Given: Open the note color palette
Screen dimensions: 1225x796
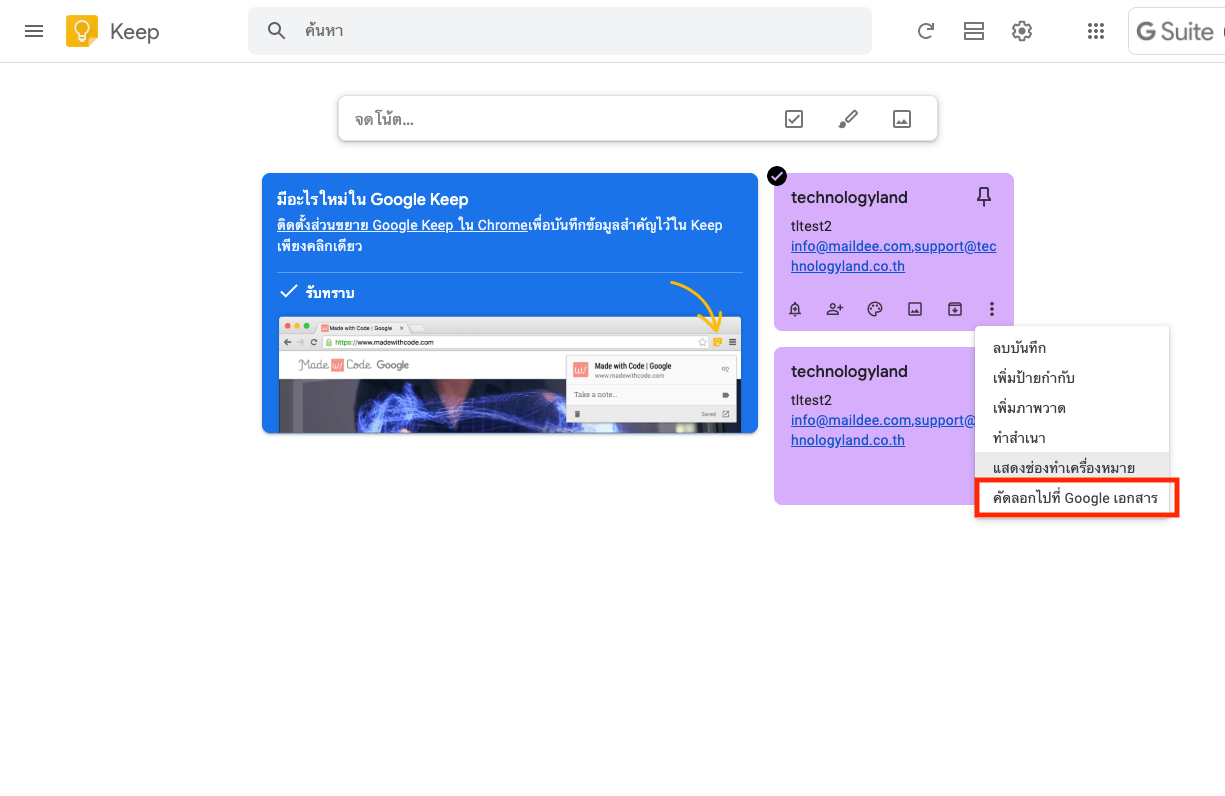Looking at the screenshot, I should (875, 309).
